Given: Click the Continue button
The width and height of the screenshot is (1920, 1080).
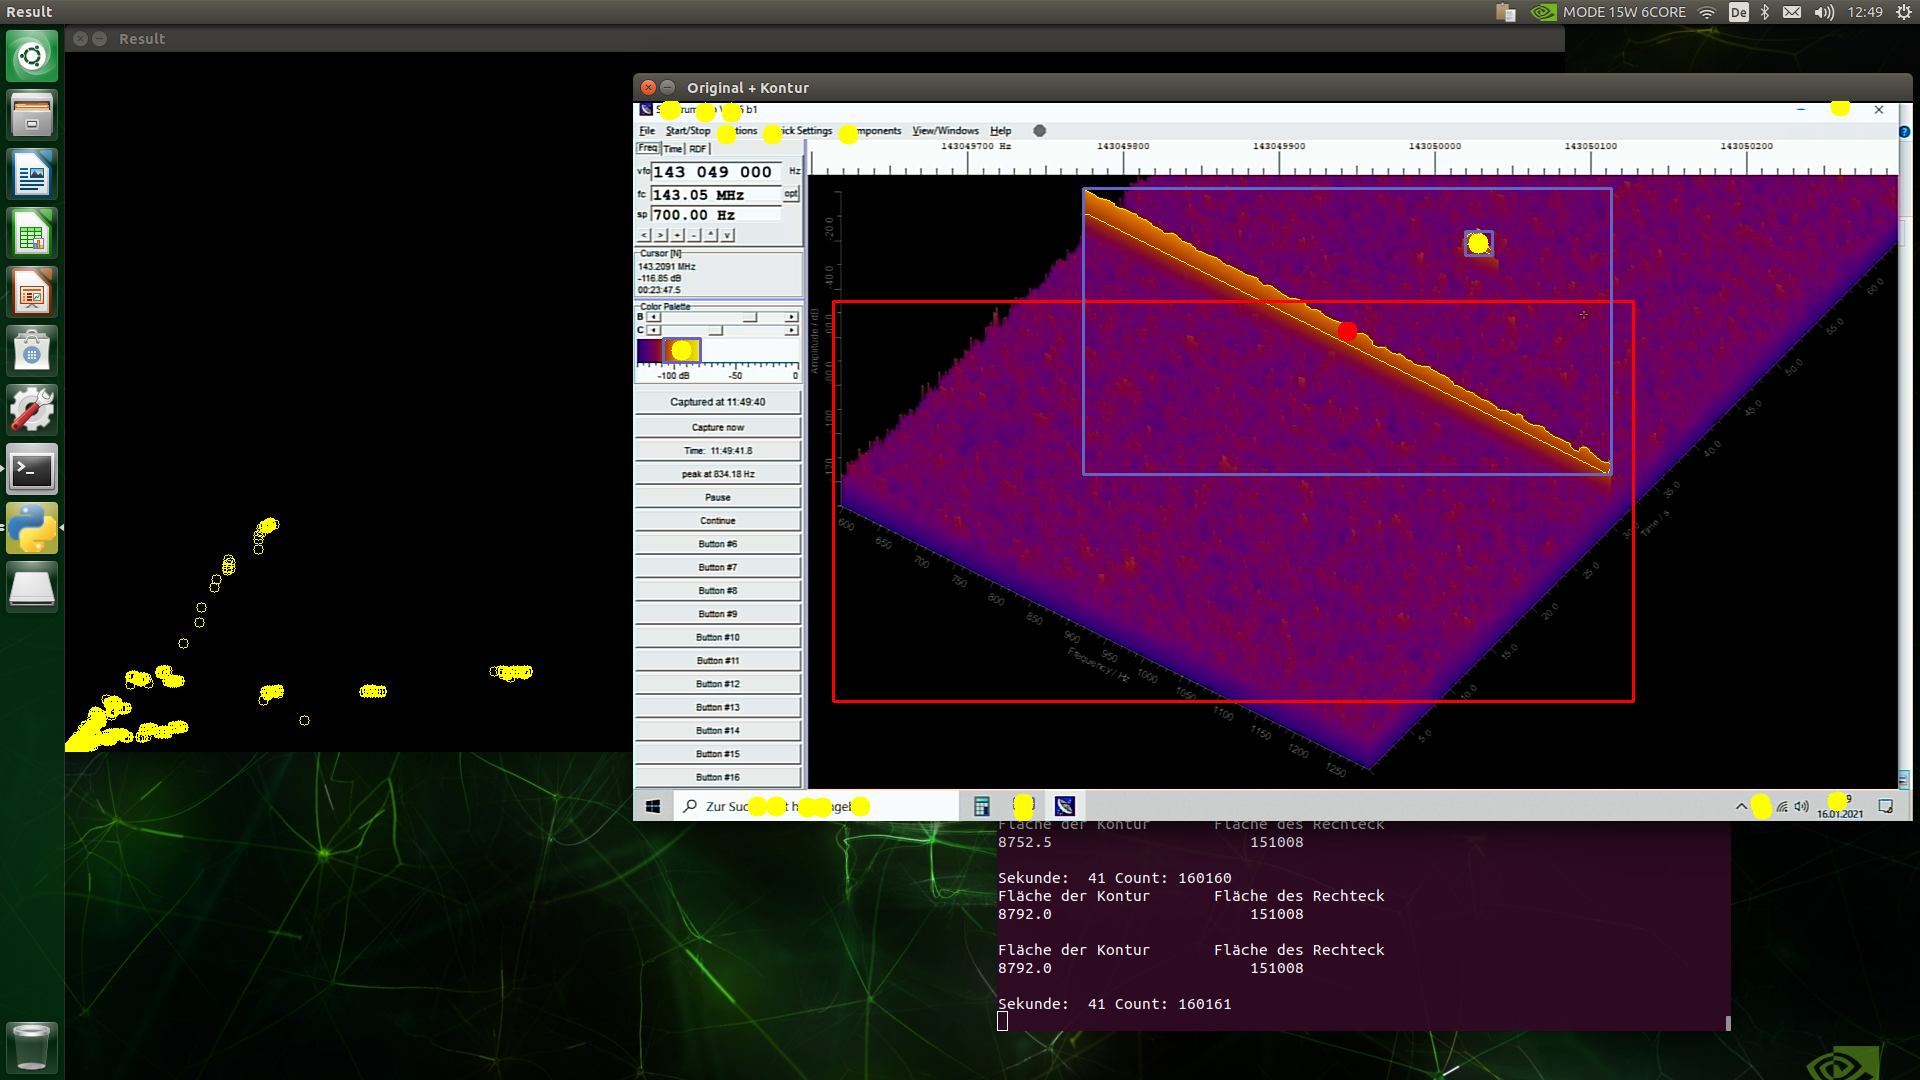Looking at the screenshot, I should tap(718, 521).
